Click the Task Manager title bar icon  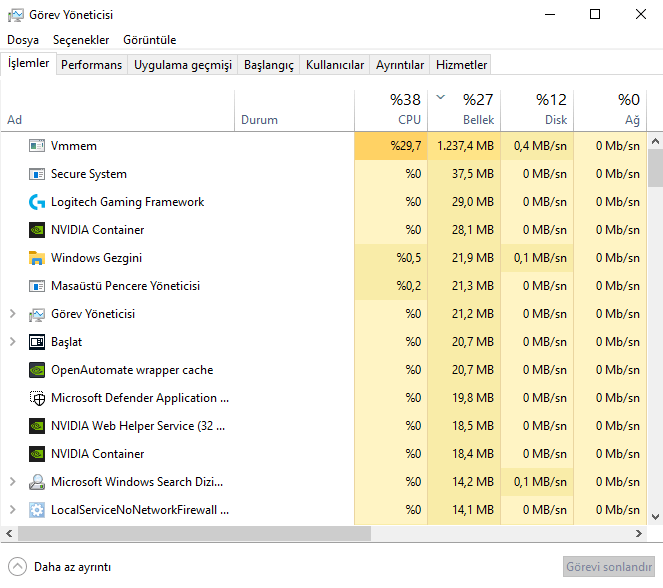coord(16,15)
